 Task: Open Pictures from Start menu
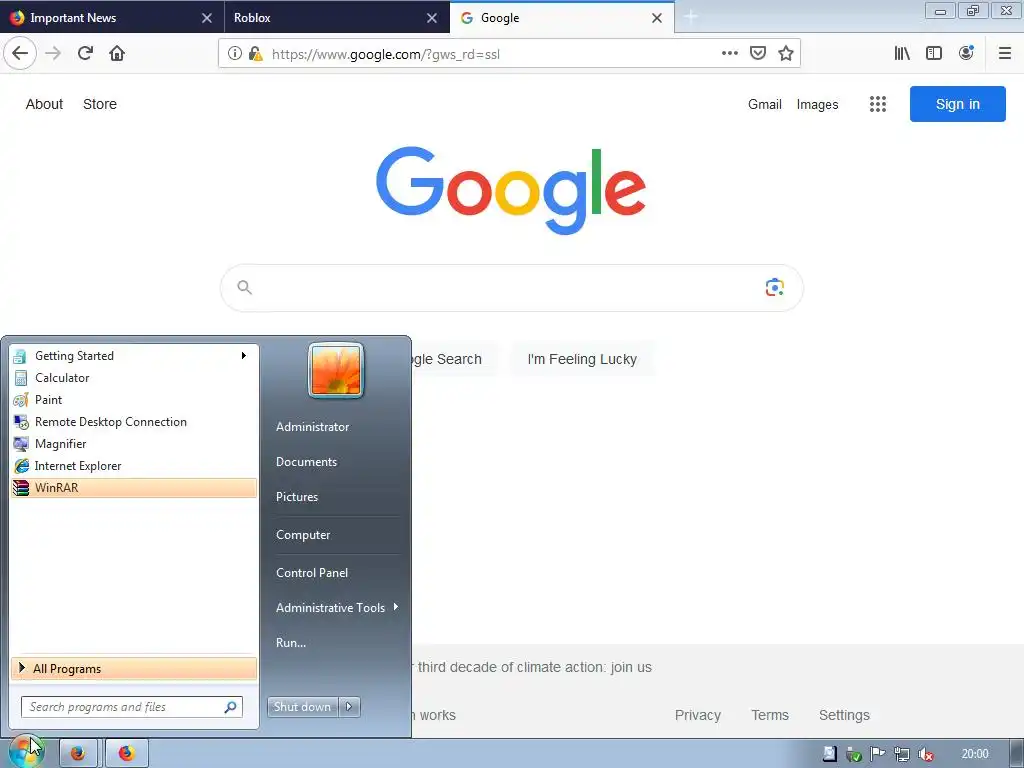297,497
